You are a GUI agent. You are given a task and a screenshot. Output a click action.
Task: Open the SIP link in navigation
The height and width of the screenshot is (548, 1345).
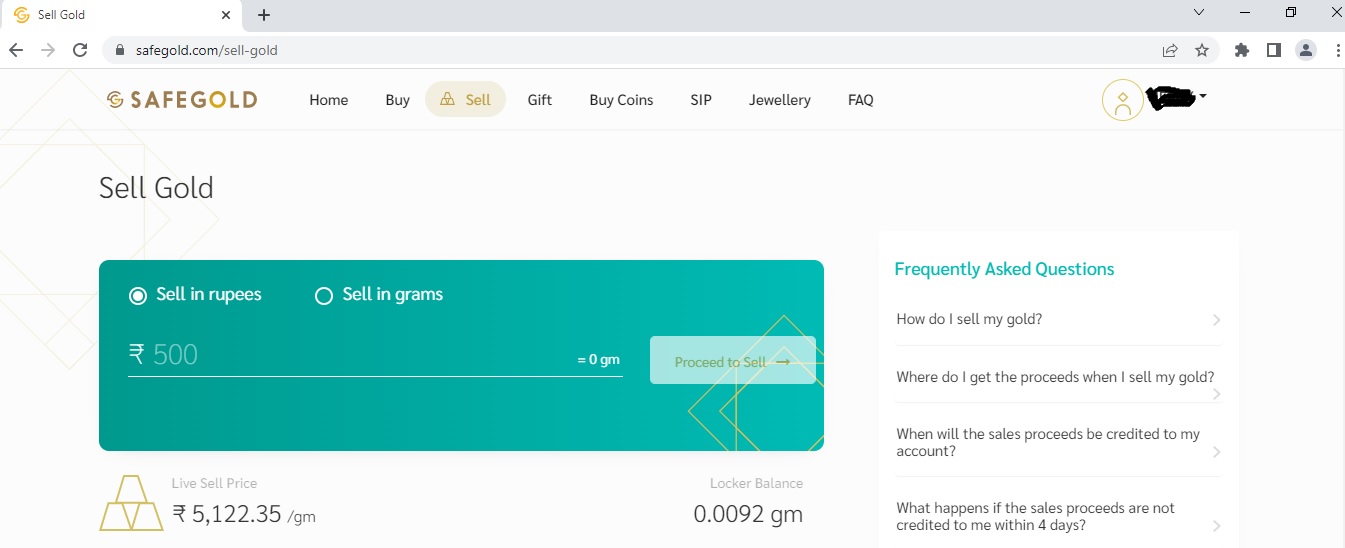click(701, 100)
